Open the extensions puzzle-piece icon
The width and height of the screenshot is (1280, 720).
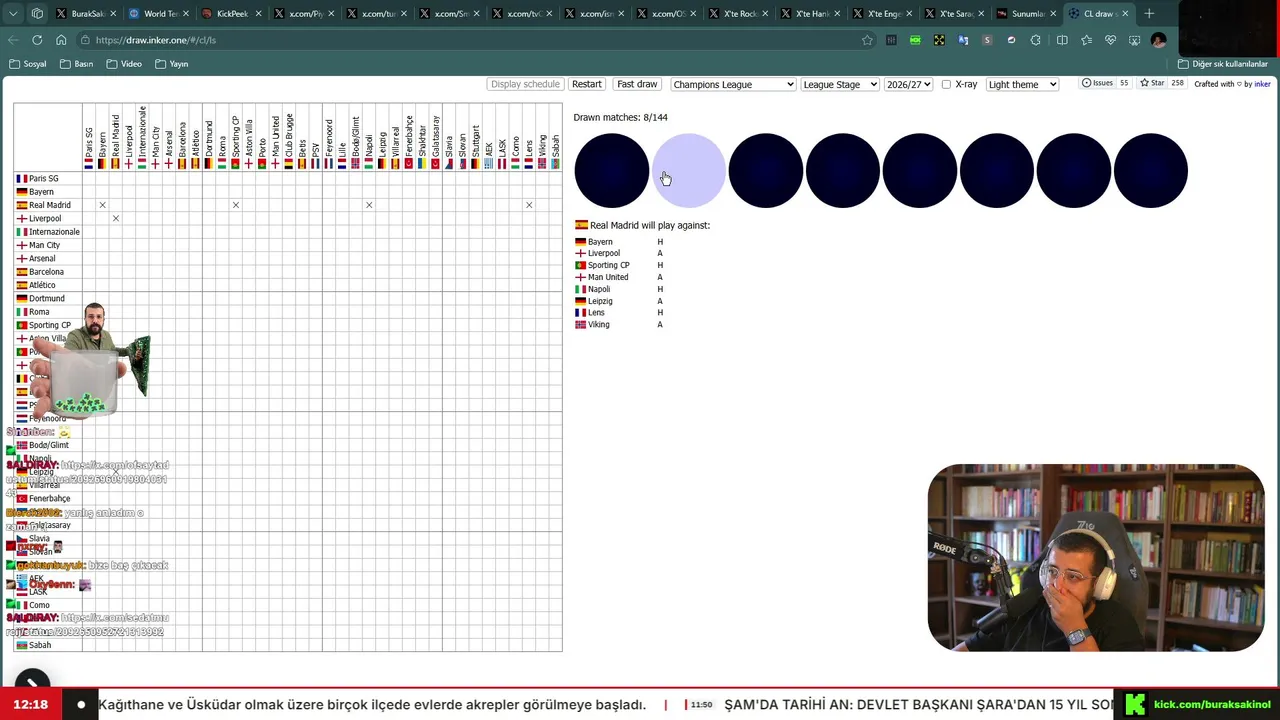[x=1035, y=40]
